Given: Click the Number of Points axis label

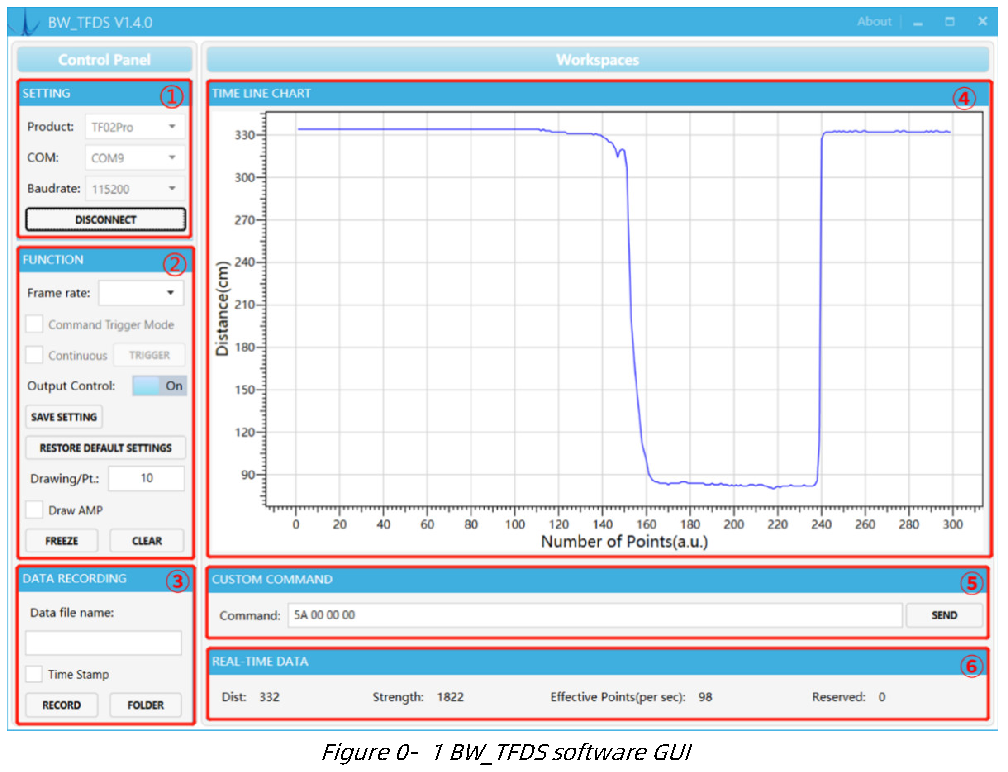Looking at the screenshot, I should (x=624, y=542).
